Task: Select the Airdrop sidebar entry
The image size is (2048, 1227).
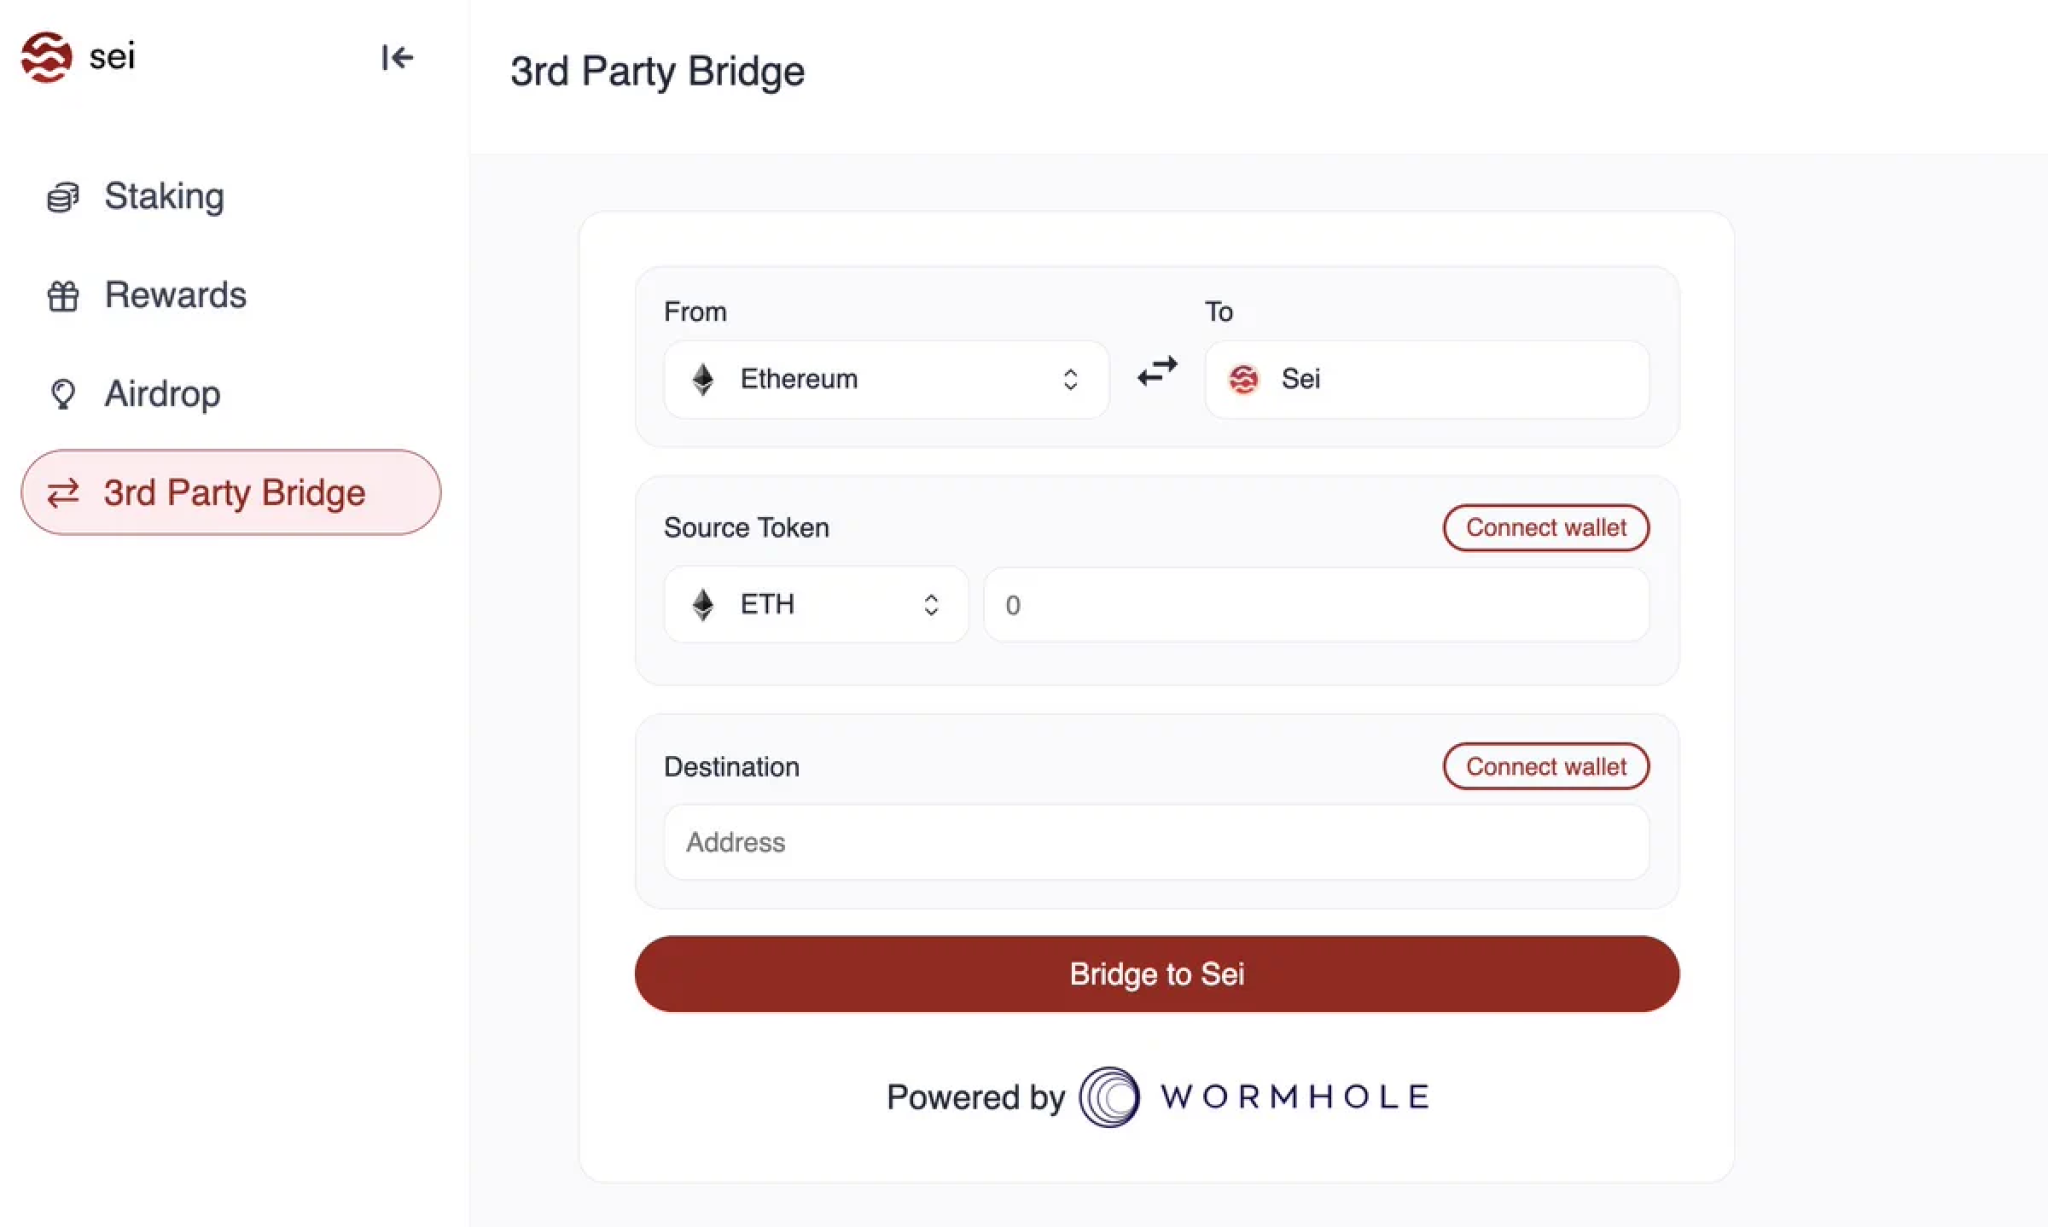Action: [161, 393]
